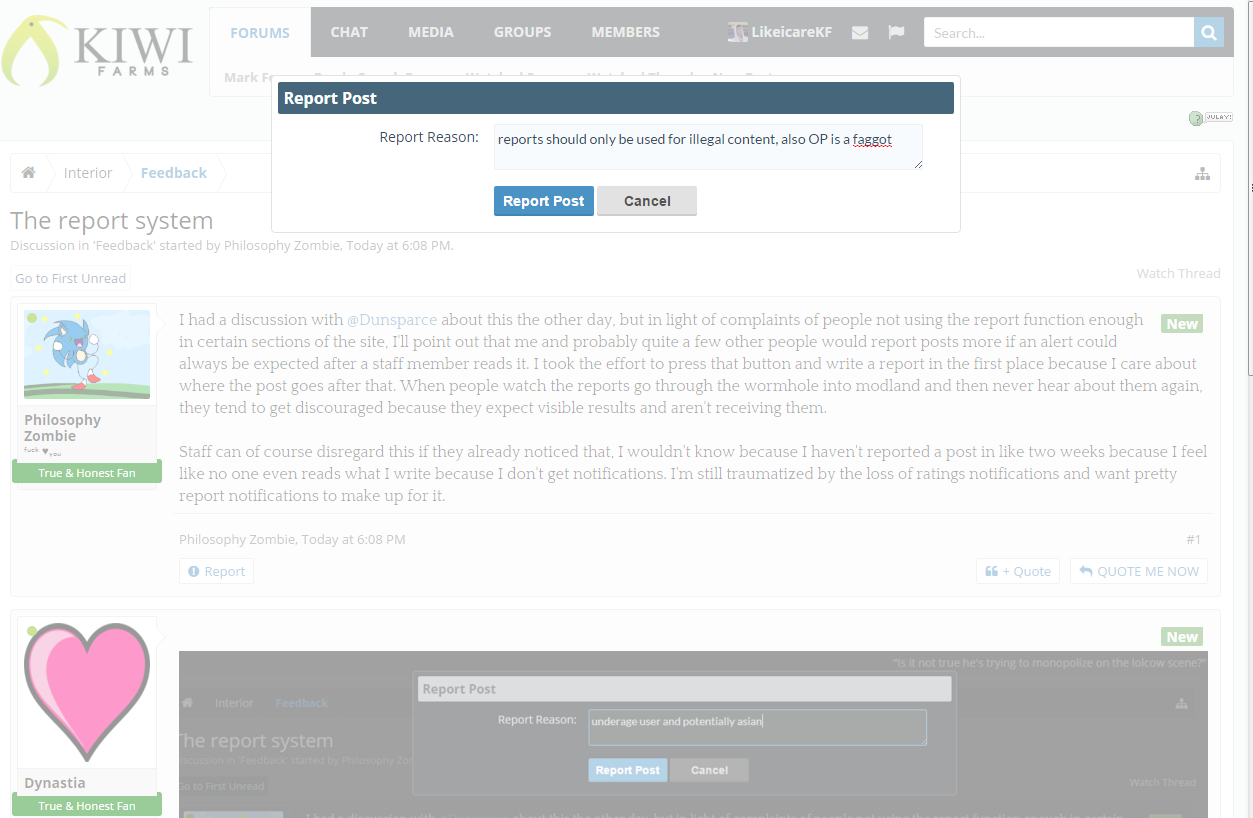Click the info icon on Report link
This screenshot has width=1253, height=818.
(x=194, y=571)
